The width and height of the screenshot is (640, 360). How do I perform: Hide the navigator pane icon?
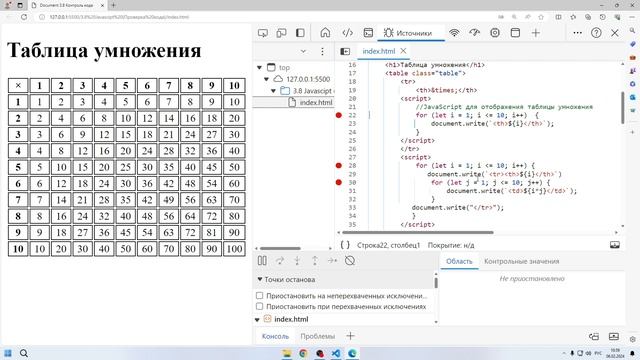click(345, 51)
